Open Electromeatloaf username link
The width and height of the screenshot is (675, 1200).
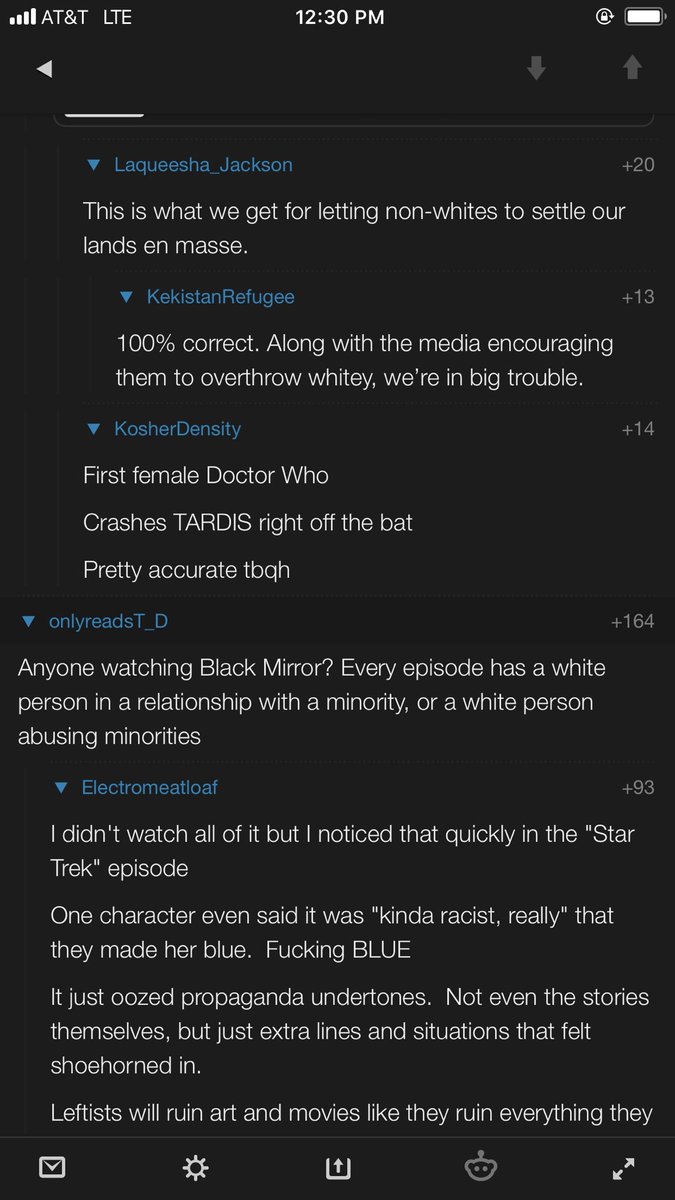149,788
